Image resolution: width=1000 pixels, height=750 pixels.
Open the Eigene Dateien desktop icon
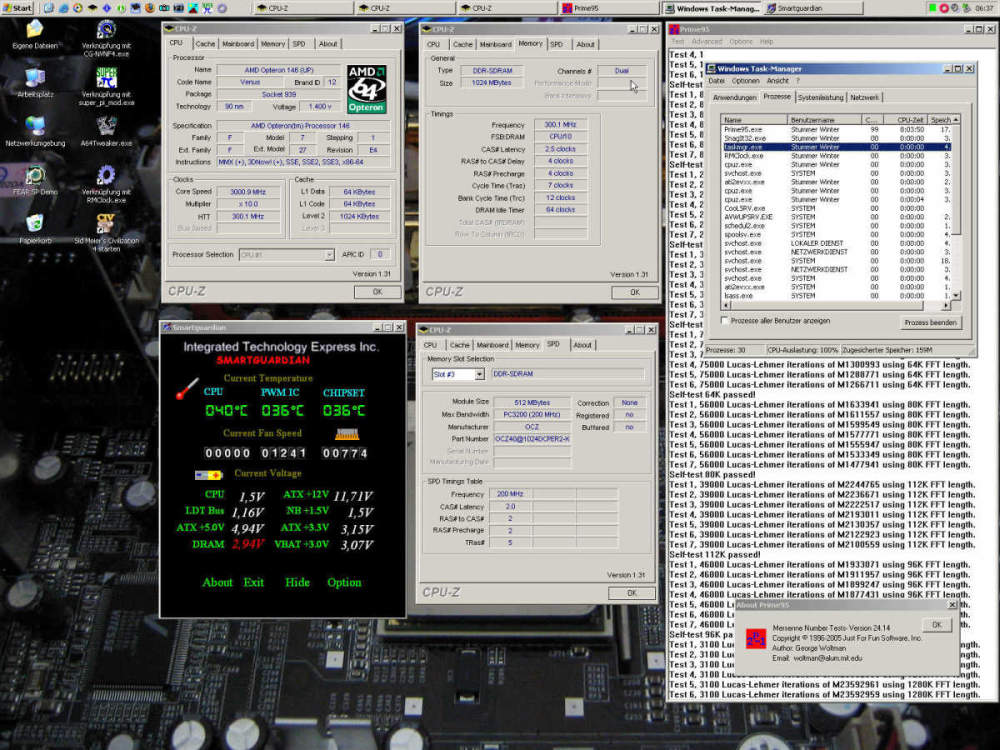35,30
